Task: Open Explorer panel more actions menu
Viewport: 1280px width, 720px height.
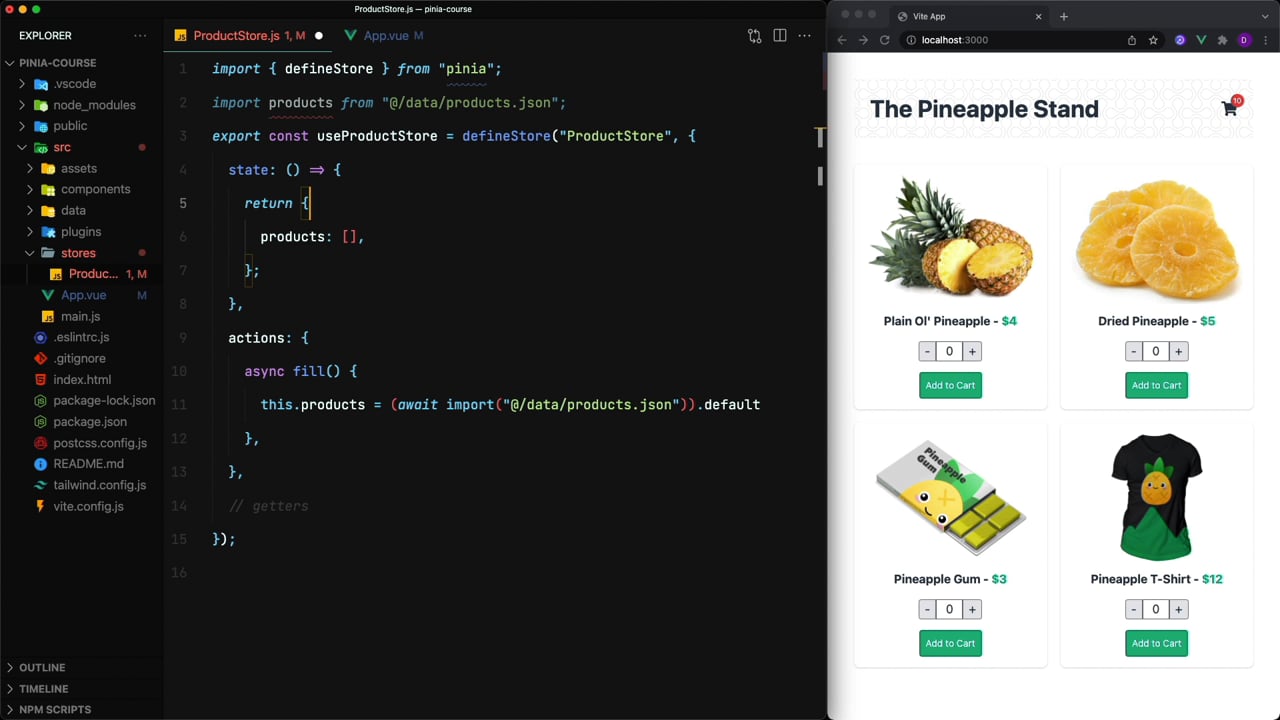Action: pos(140,35)
